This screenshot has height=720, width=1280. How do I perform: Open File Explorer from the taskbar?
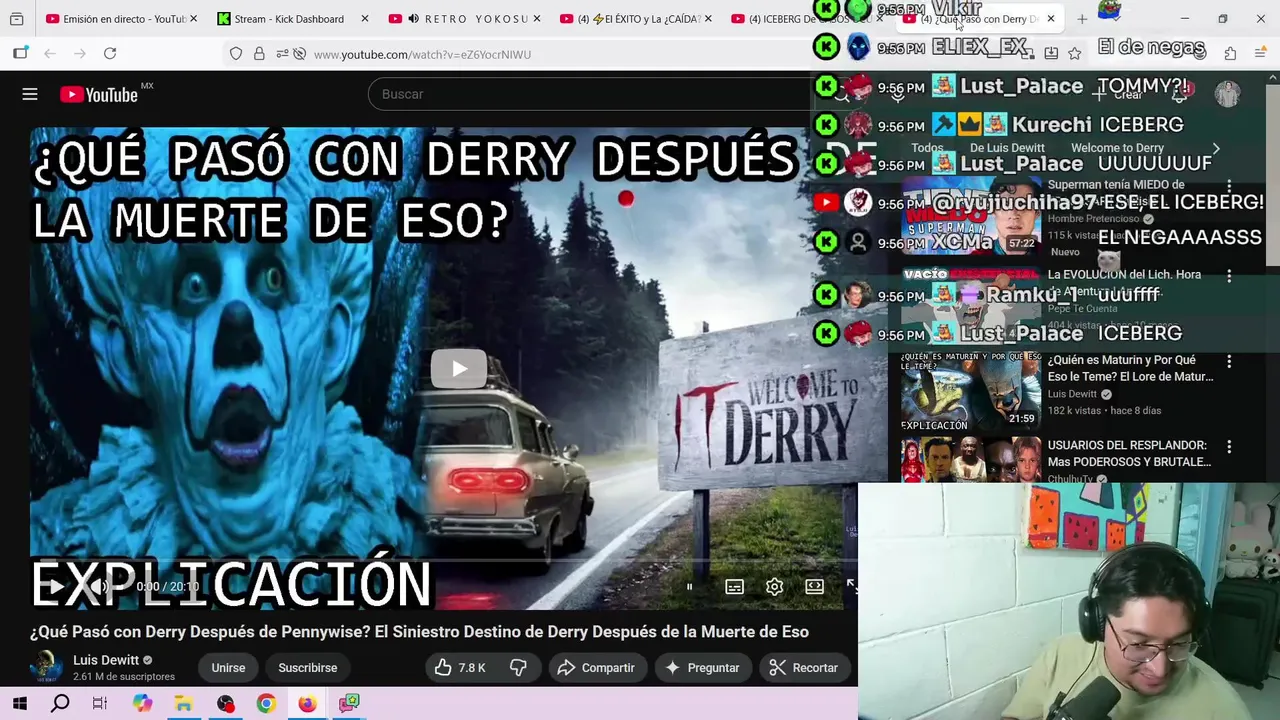click(x=183, y=704)
